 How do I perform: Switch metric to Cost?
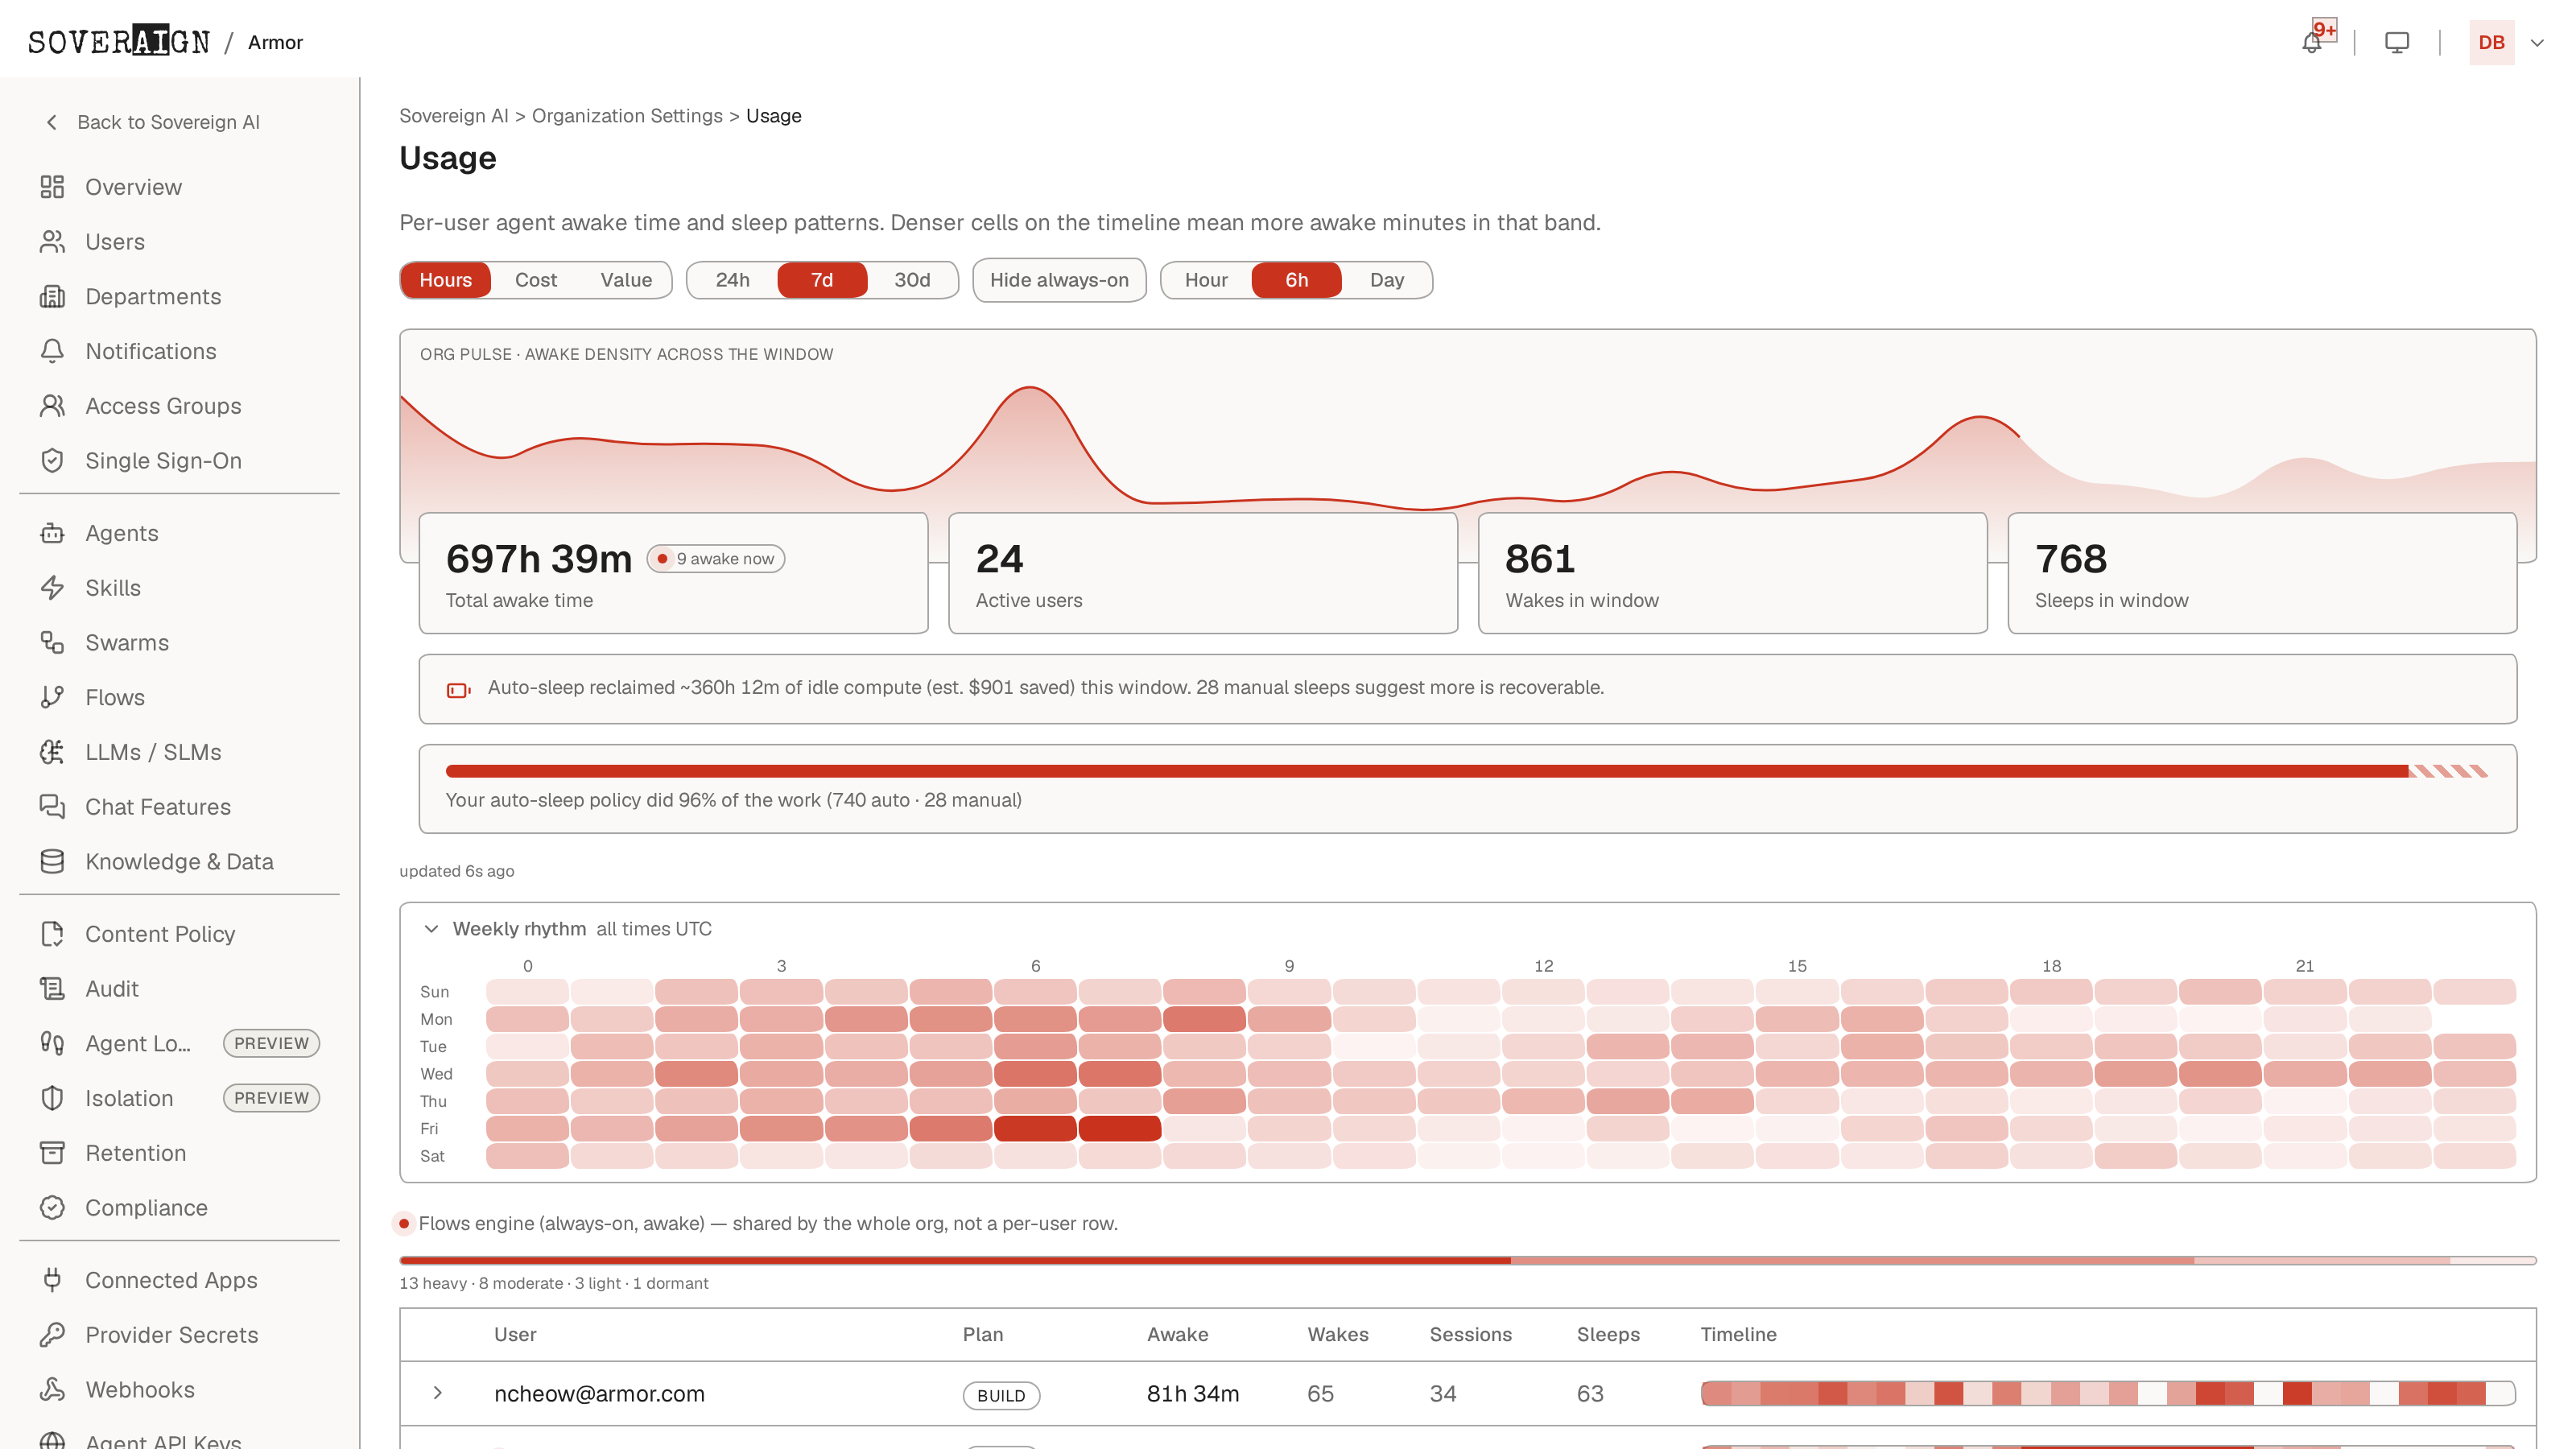(x=536, y=280)
